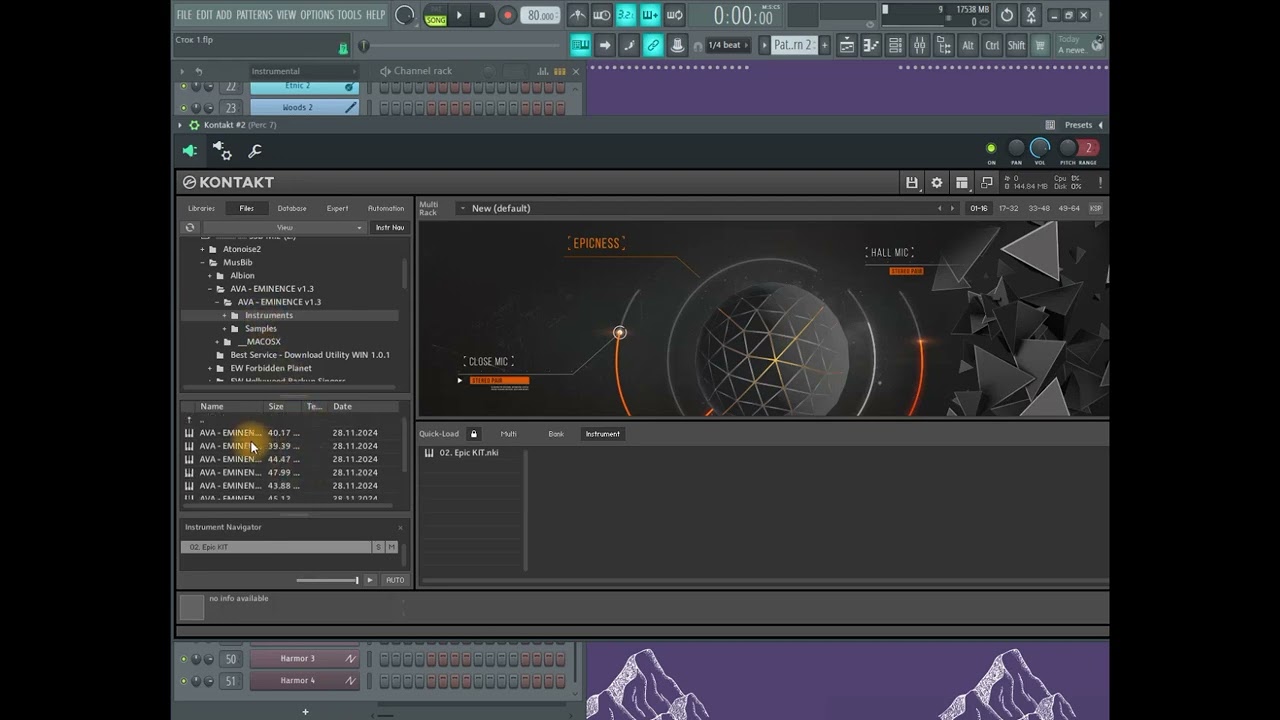Click the FL Studio record button

[x=507, y=15]
